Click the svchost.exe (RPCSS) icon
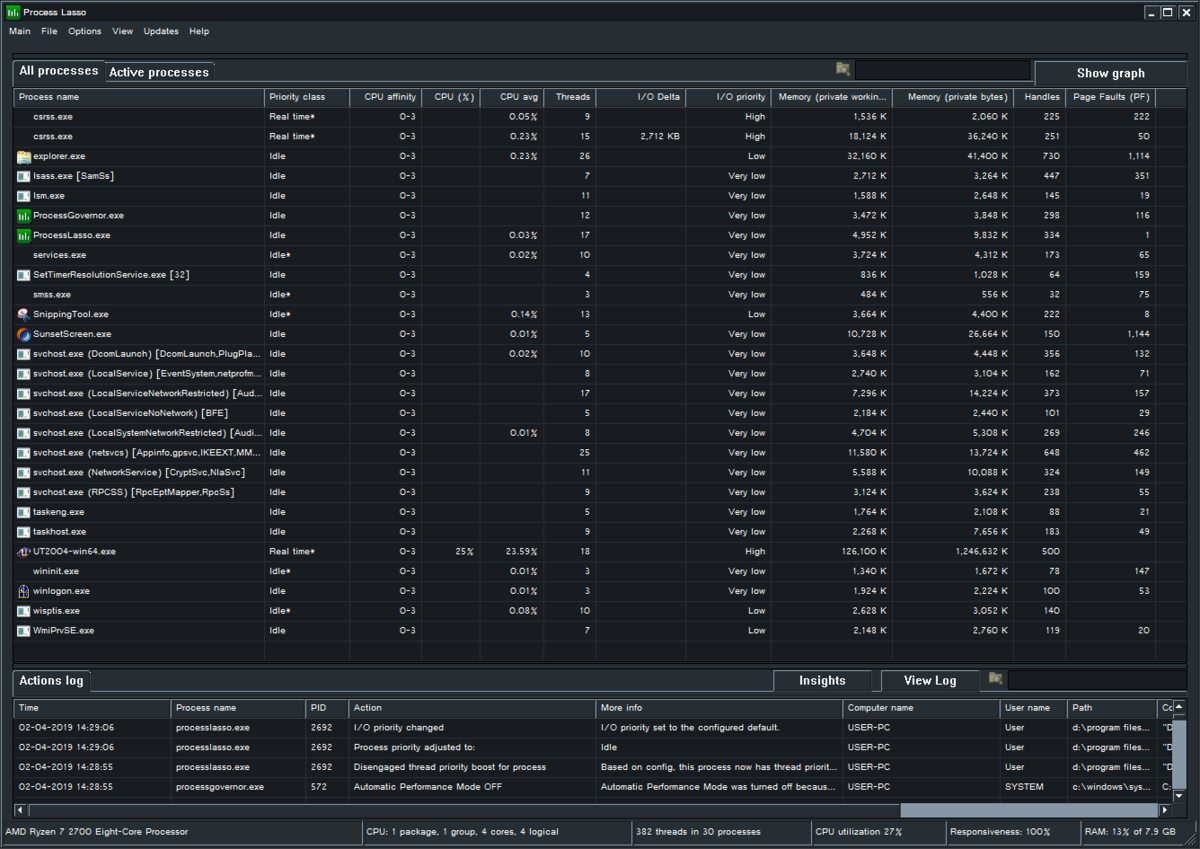Screen dimensions: 1200x849 click(x=24, y=492)
